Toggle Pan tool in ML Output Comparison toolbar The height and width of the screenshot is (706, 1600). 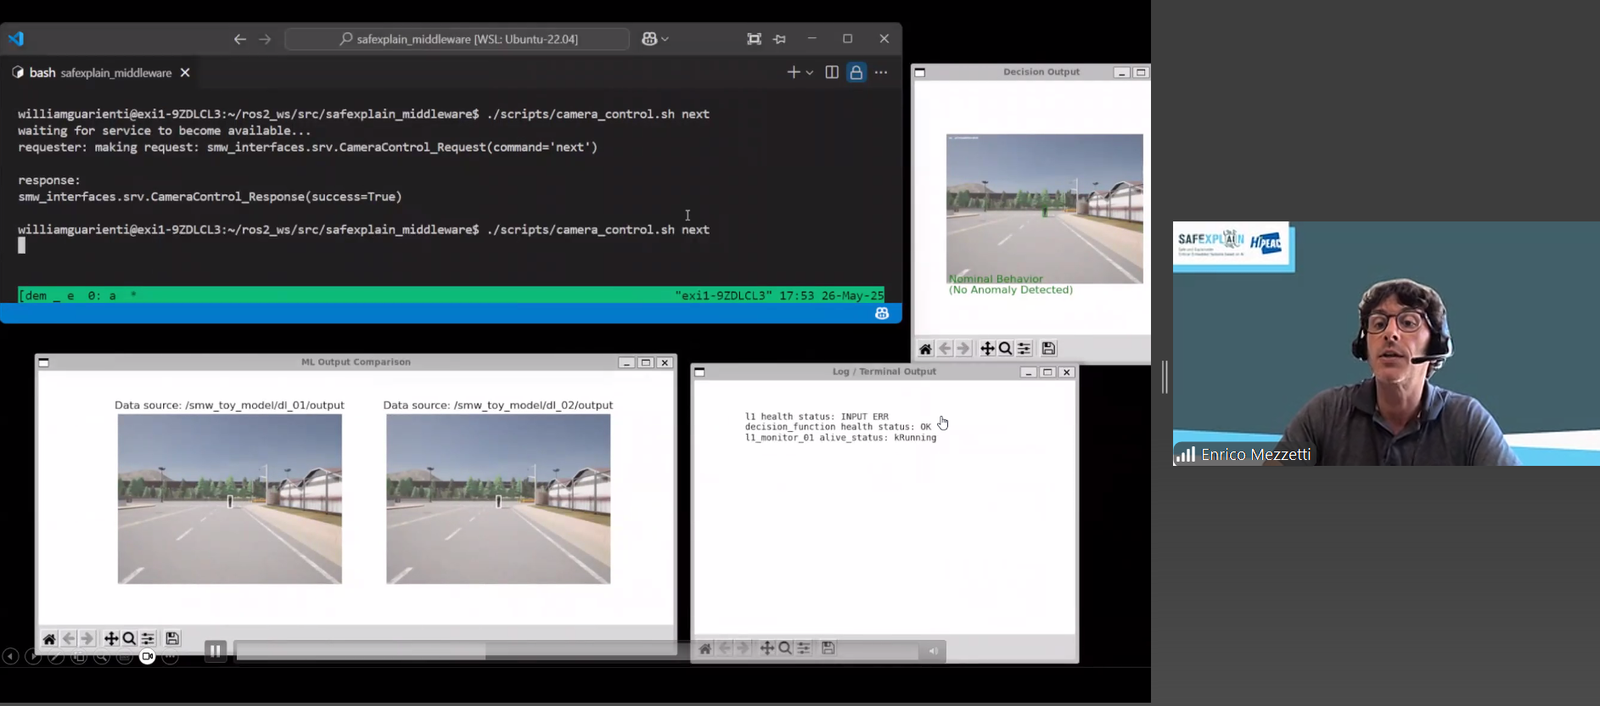tap(111, 639)
